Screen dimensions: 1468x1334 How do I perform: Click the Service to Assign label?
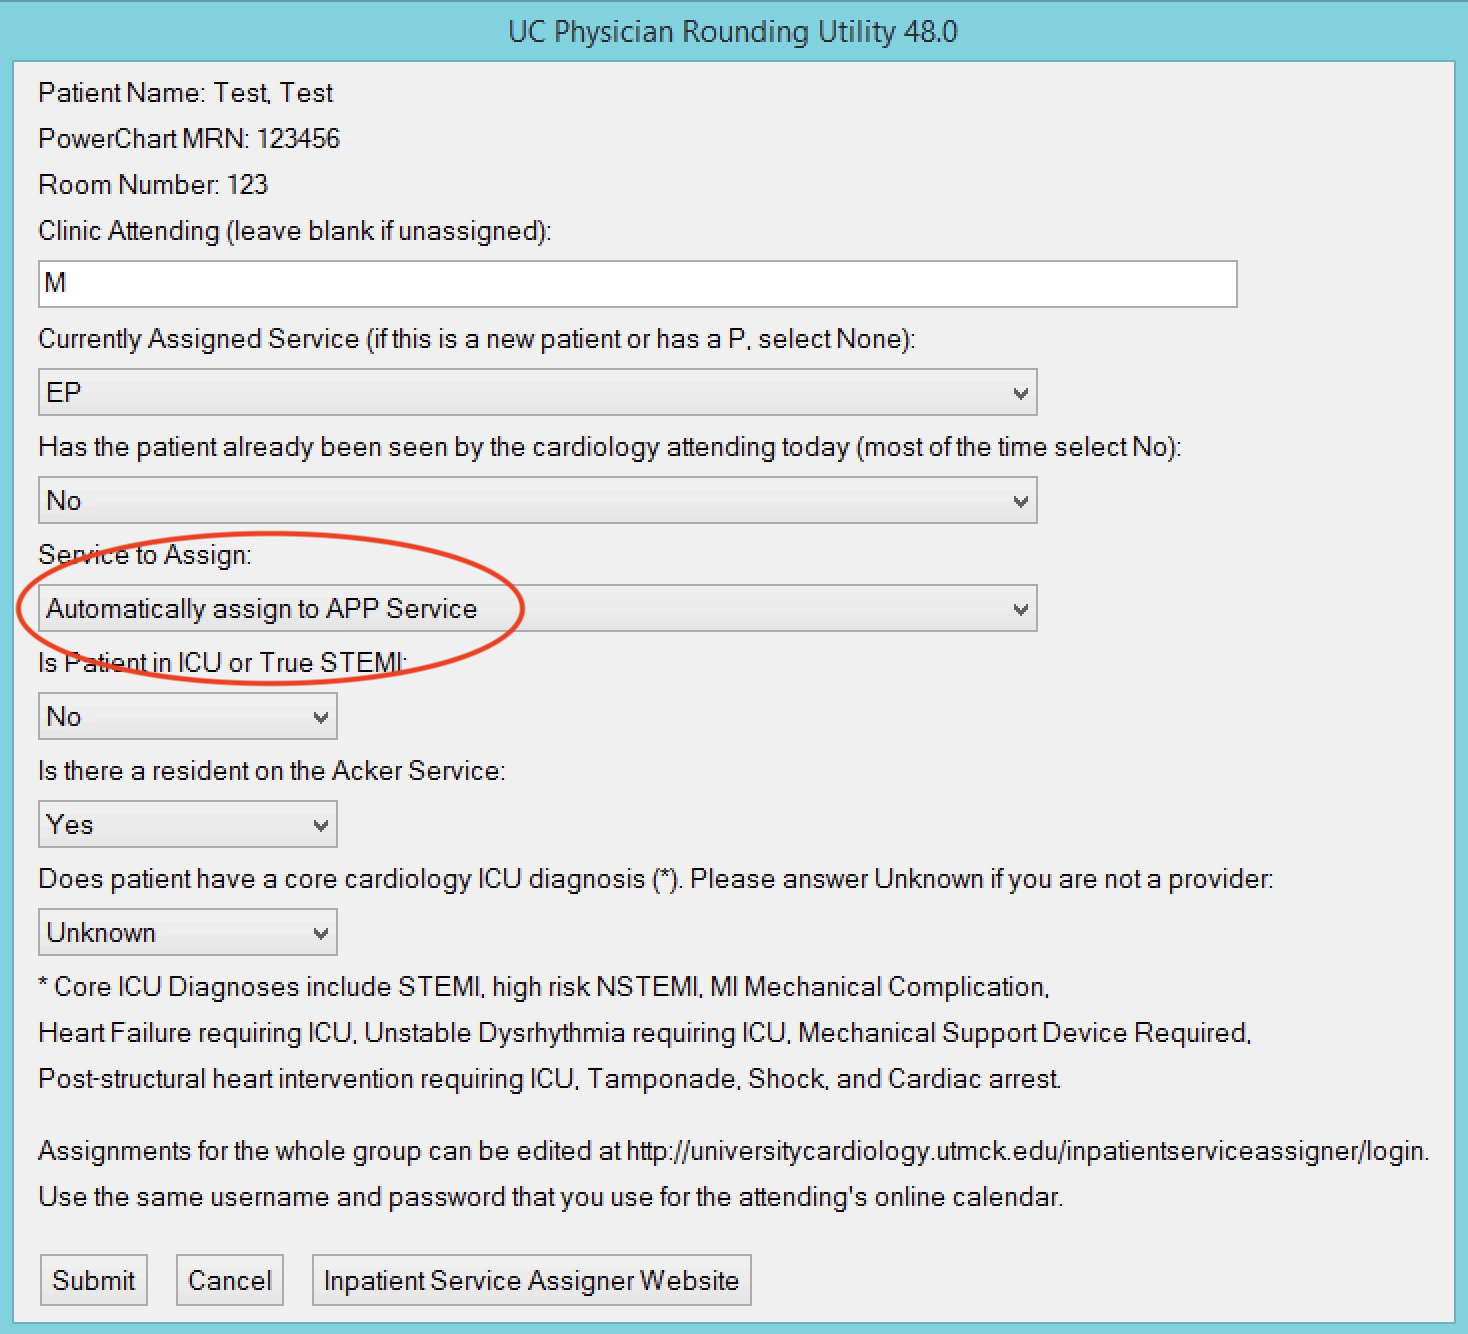click(145, 555)
